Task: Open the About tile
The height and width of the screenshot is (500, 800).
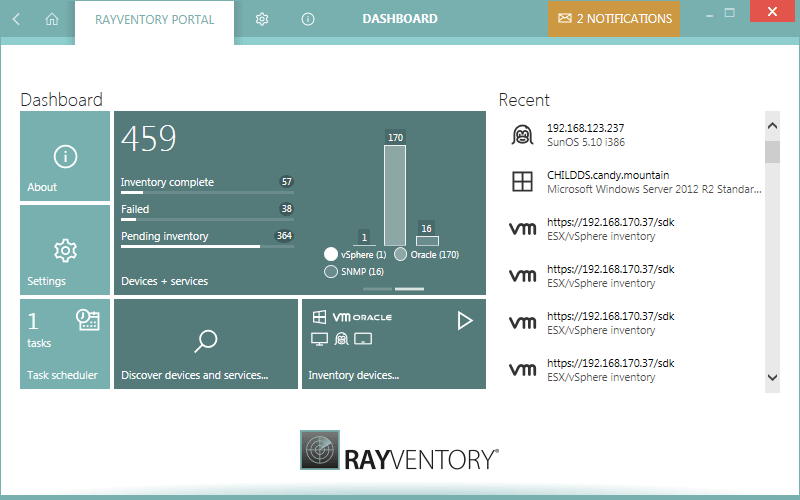Action: coord(65,156)
